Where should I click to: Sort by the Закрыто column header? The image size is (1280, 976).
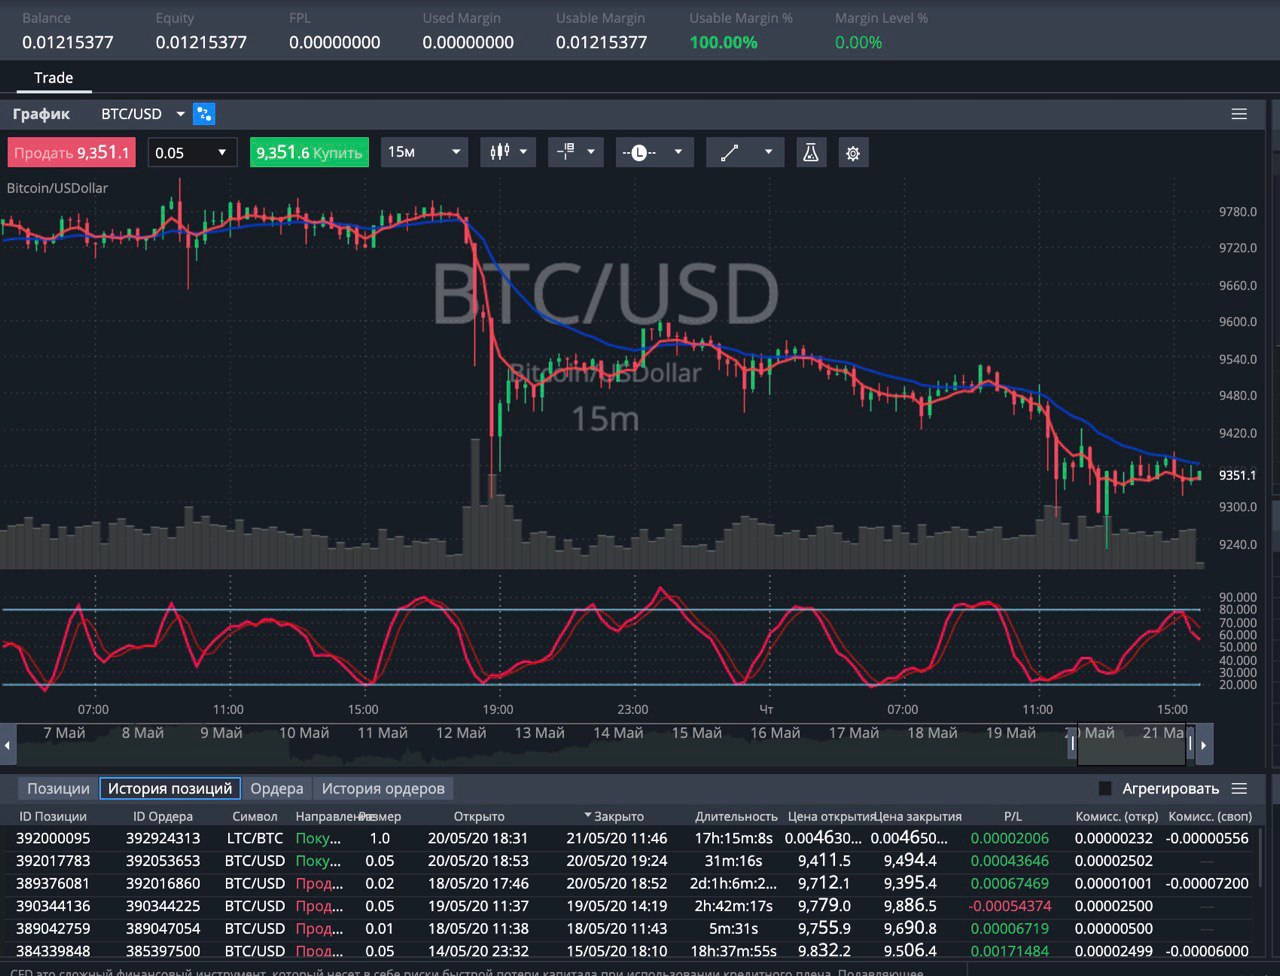point(618,816)
